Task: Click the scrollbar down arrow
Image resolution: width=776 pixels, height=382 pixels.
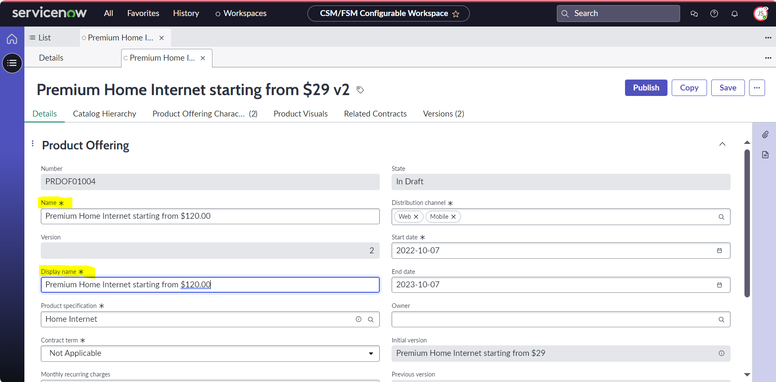Action: point(747,375)
